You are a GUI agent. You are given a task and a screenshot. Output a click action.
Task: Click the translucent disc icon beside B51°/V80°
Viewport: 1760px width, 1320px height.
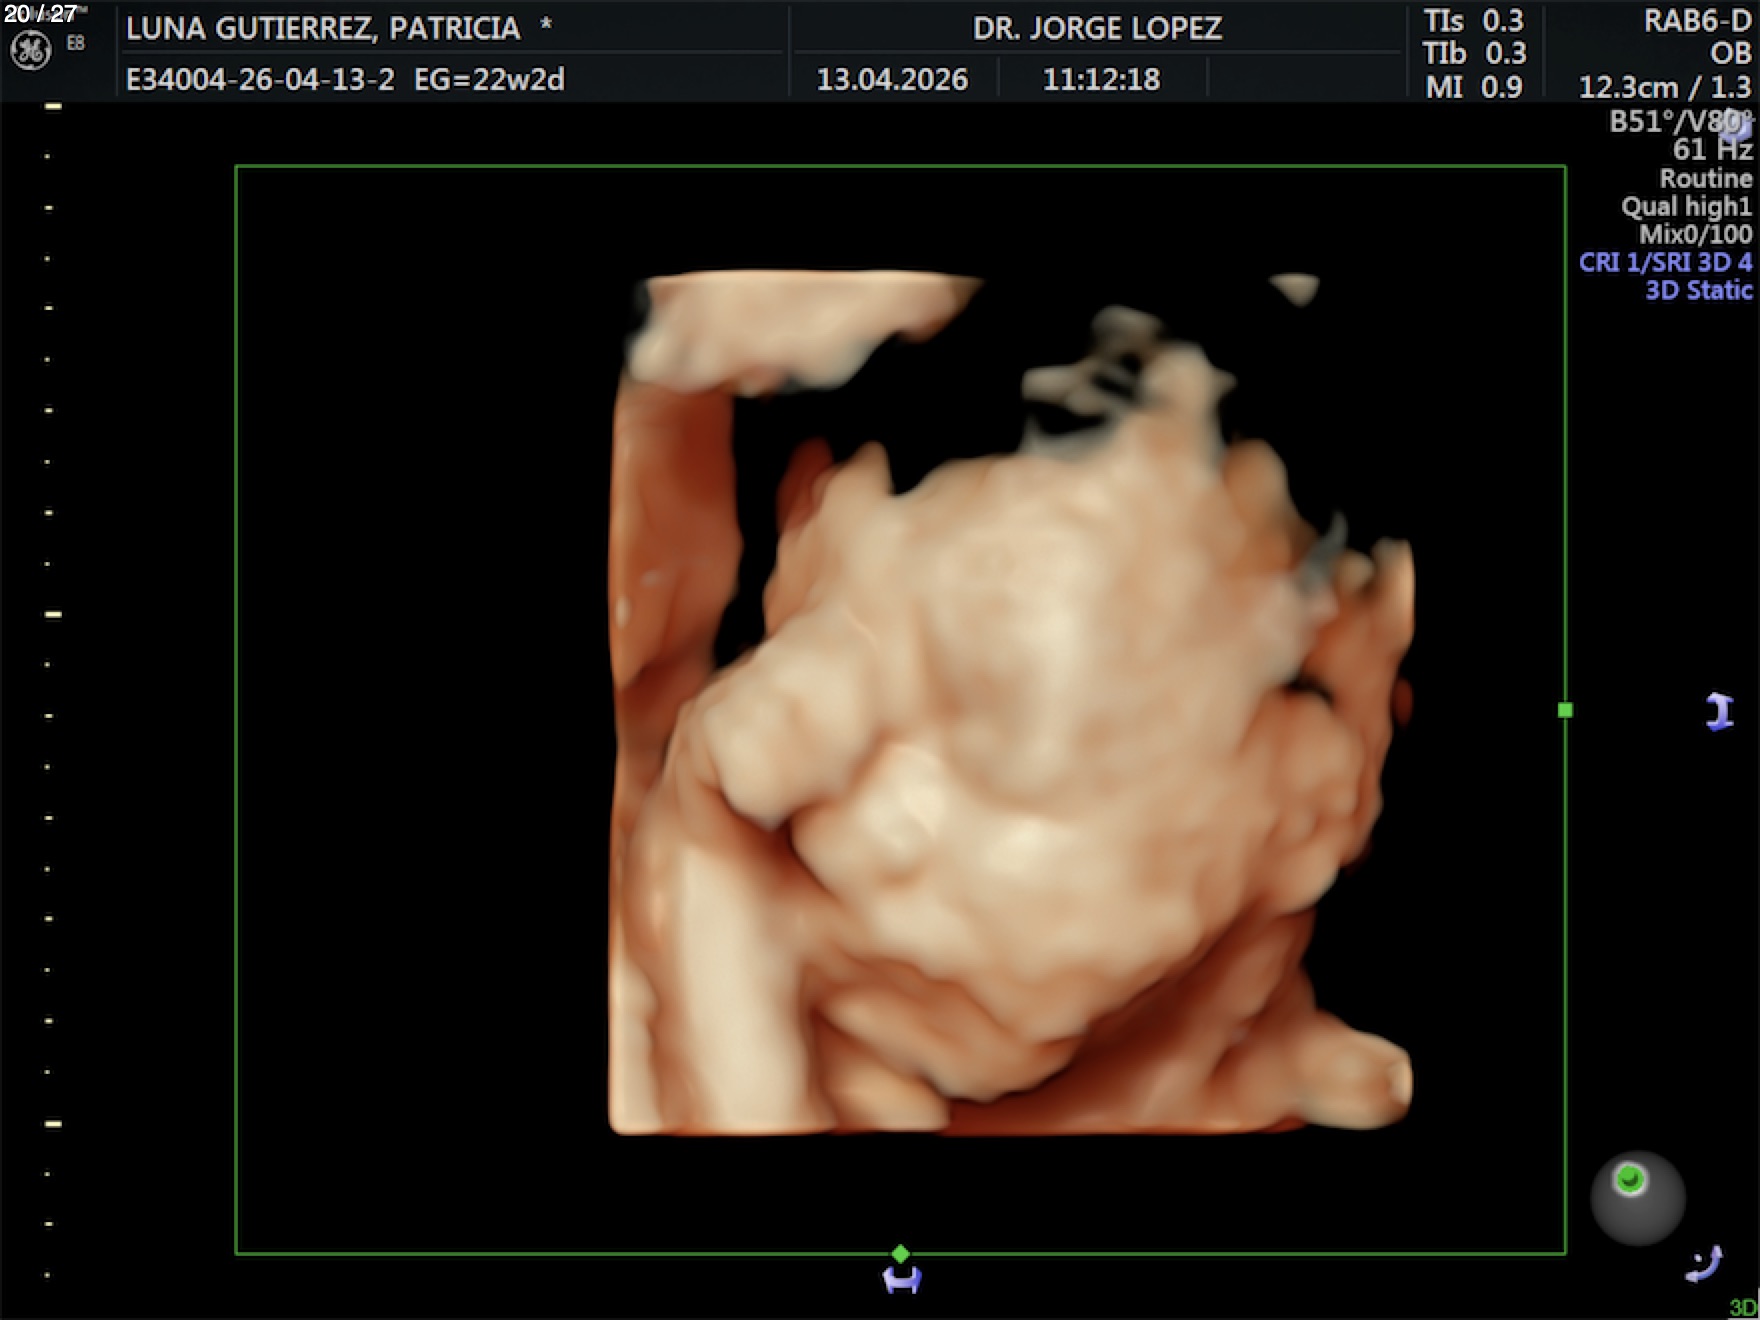tap(1737, 127)
